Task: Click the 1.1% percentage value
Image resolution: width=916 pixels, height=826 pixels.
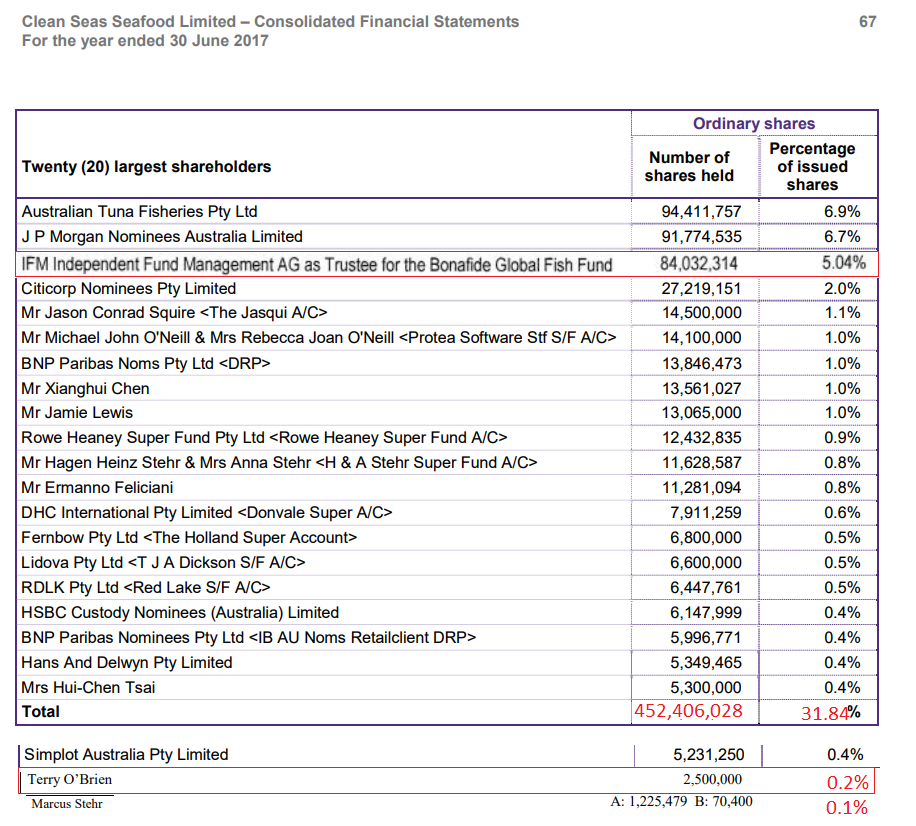Action: tap(842, 313)
